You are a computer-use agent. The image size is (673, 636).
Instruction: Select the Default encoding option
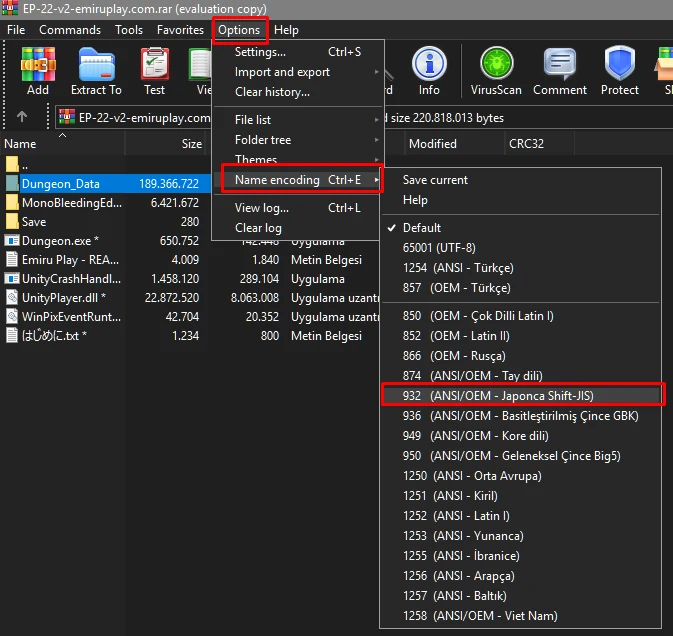point(520,227)
